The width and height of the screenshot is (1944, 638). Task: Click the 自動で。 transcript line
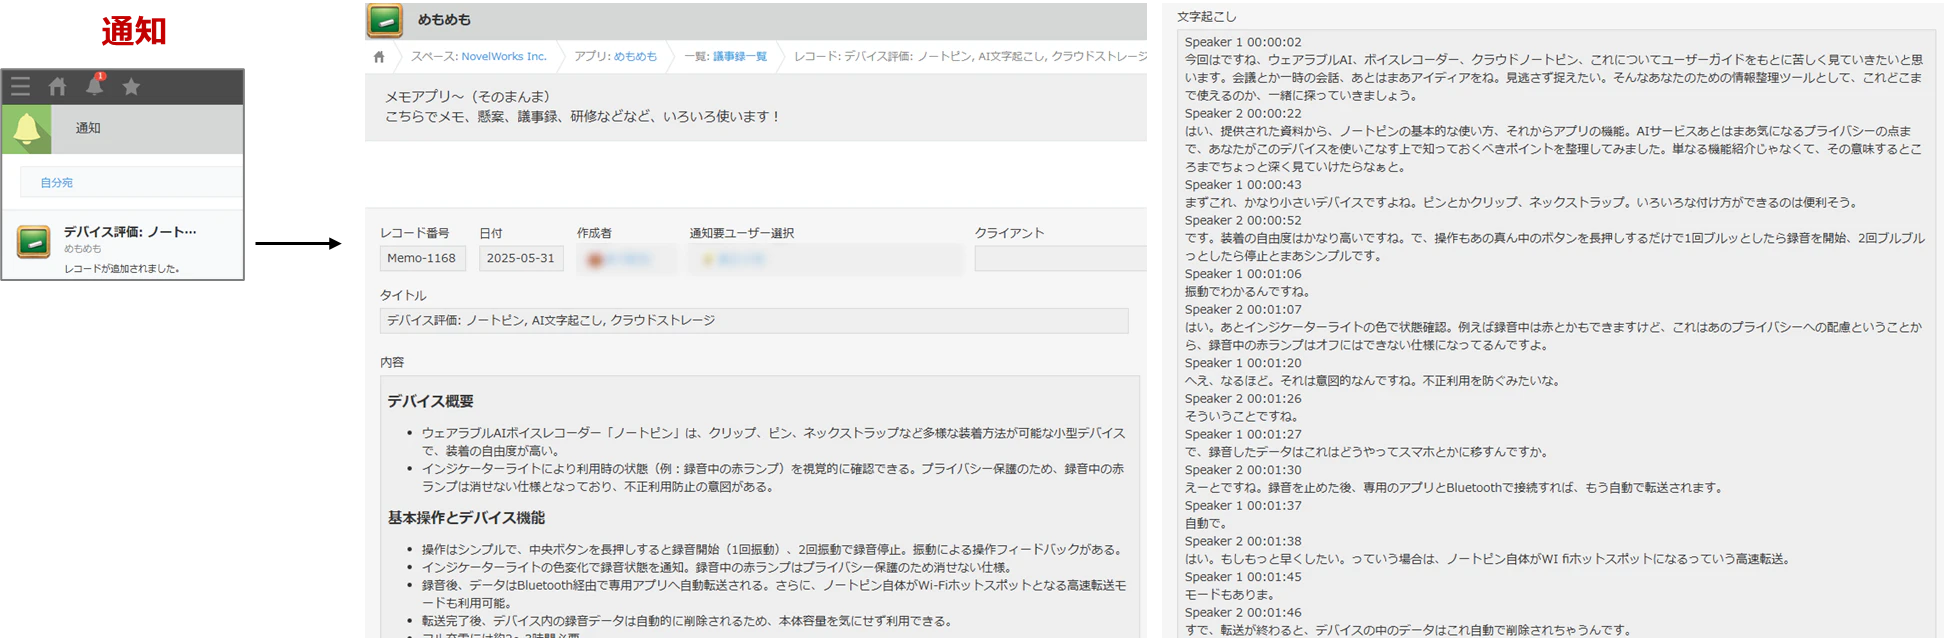(x=1205, y=524)
